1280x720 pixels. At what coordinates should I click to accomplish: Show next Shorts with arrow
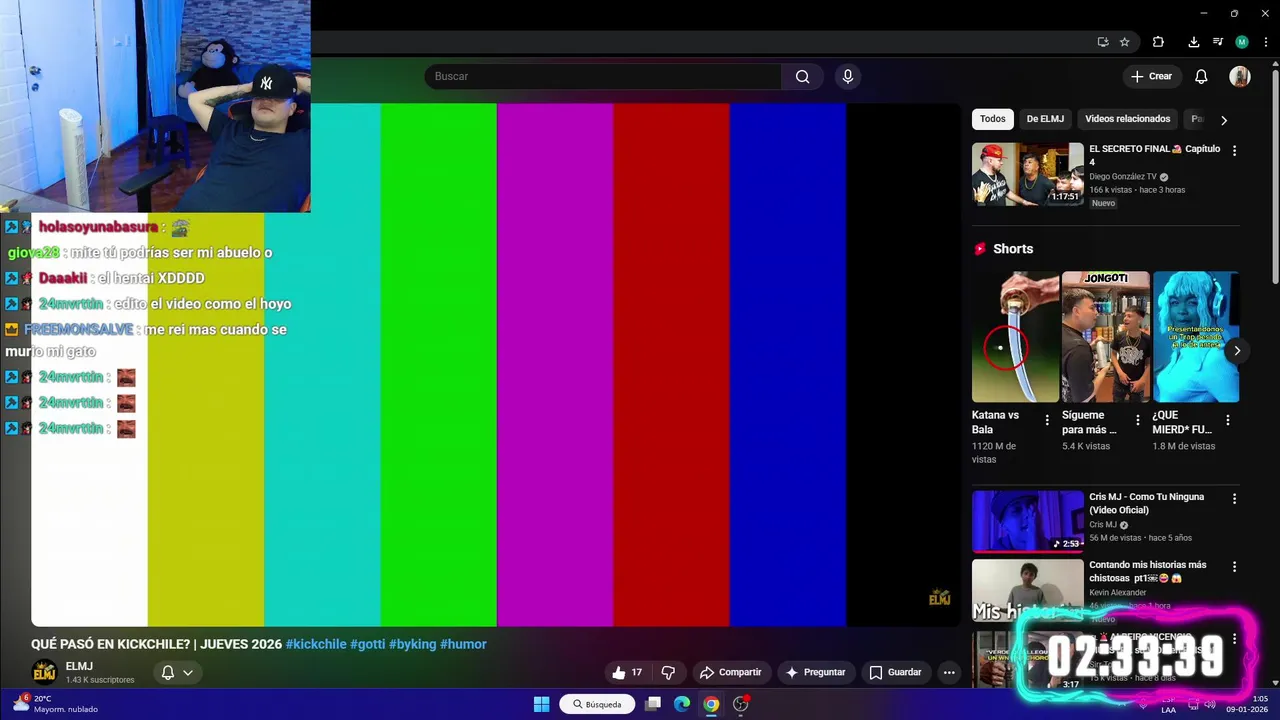(1237, 350)
